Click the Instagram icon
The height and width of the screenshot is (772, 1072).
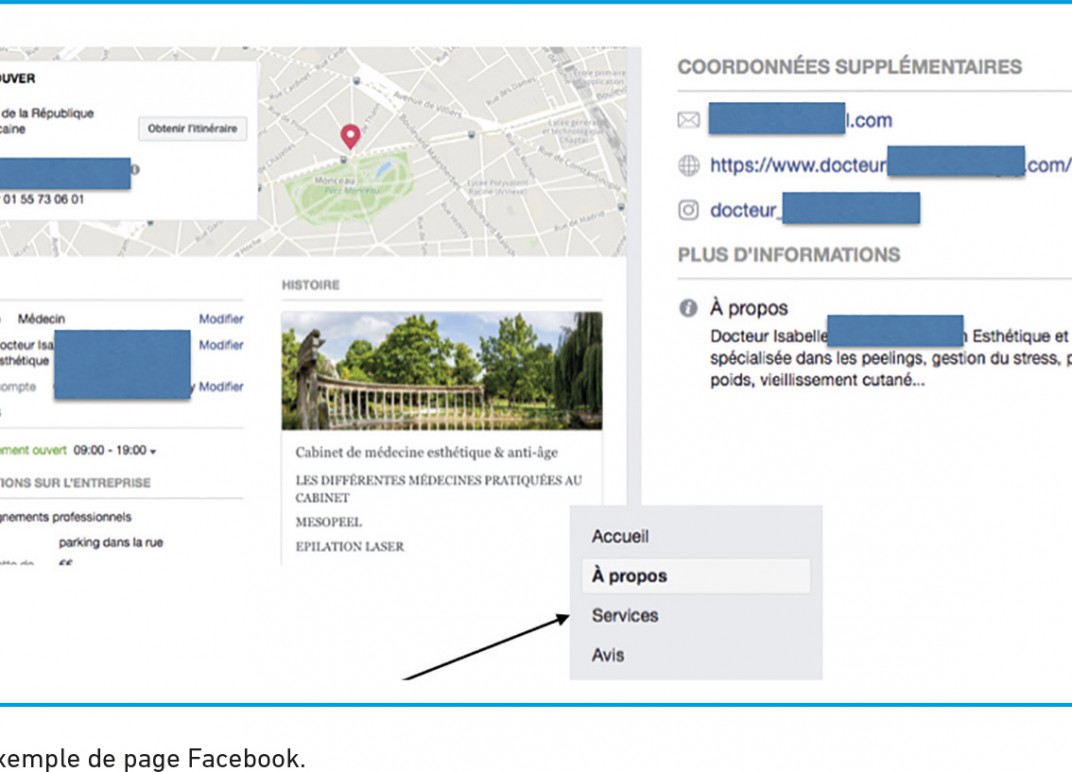(x=688, y=210)
